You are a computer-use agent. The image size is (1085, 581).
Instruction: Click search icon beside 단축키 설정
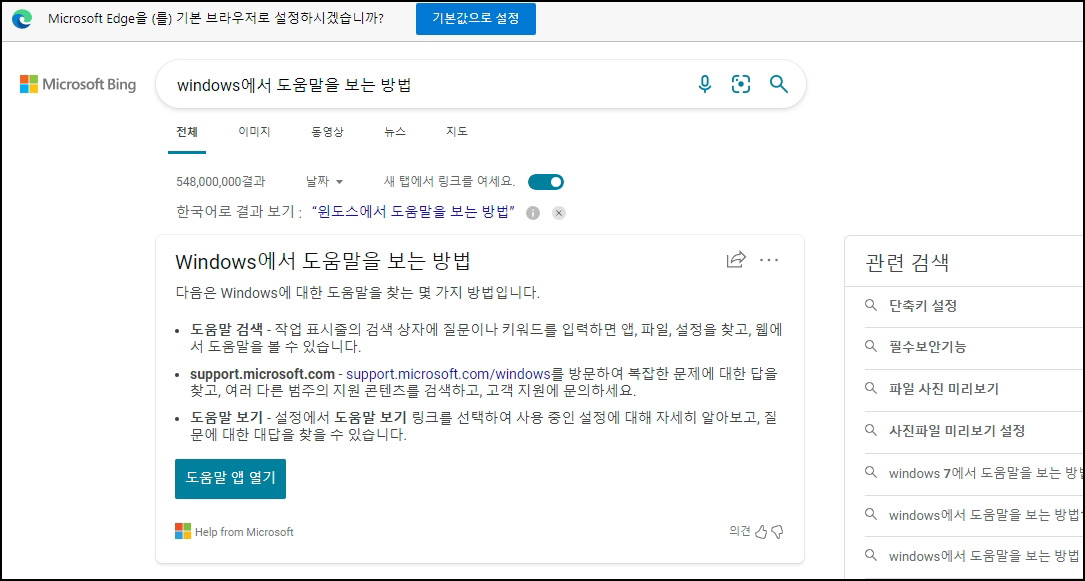871,305
